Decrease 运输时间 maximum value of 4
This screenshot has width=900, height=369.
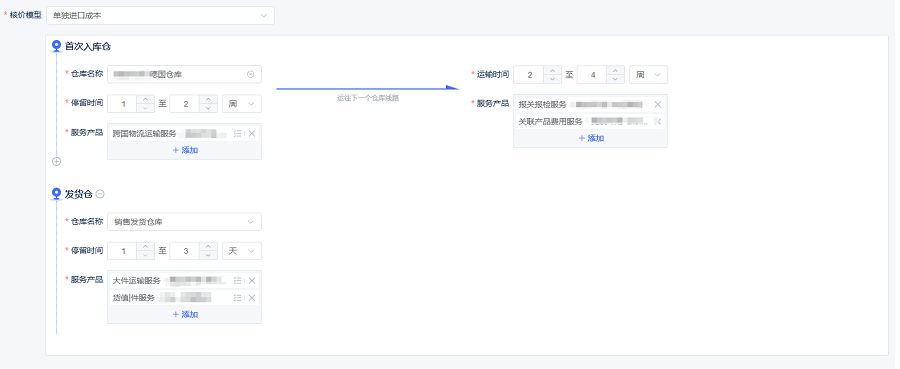click(x=615, y=79)
